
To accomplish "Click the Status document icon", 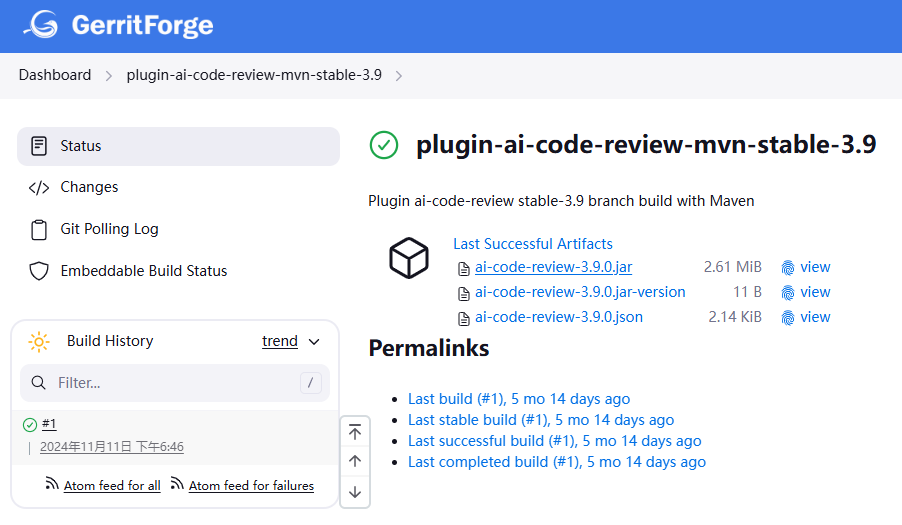I will pyautogui.click(x=39, y=146).
